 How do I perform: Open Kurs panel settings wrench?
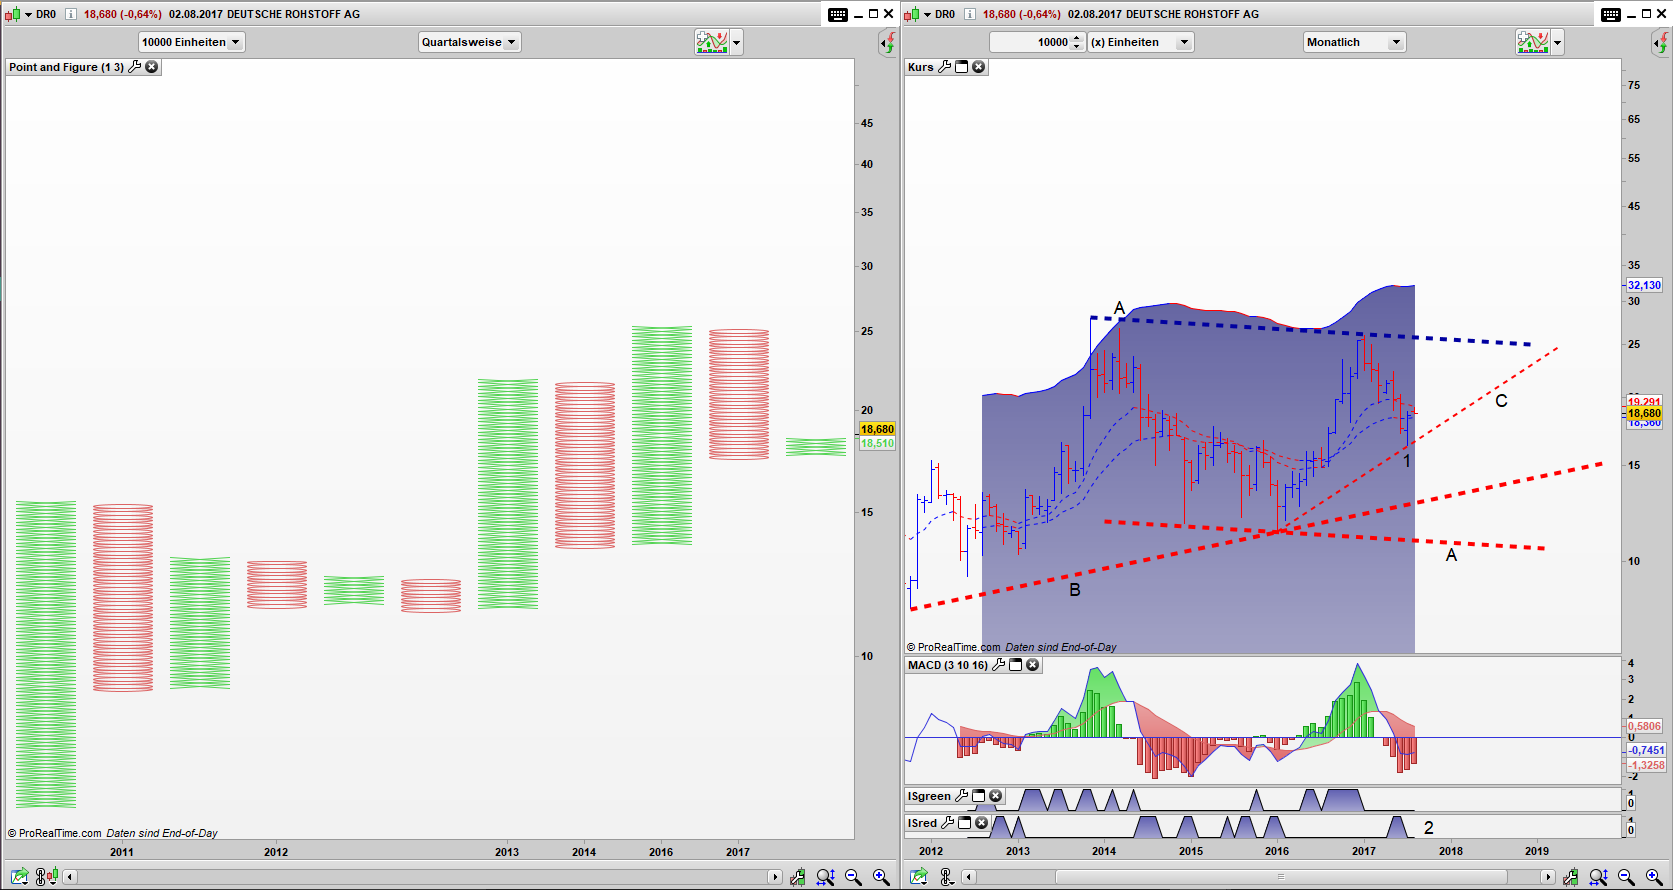click(944, 67)
